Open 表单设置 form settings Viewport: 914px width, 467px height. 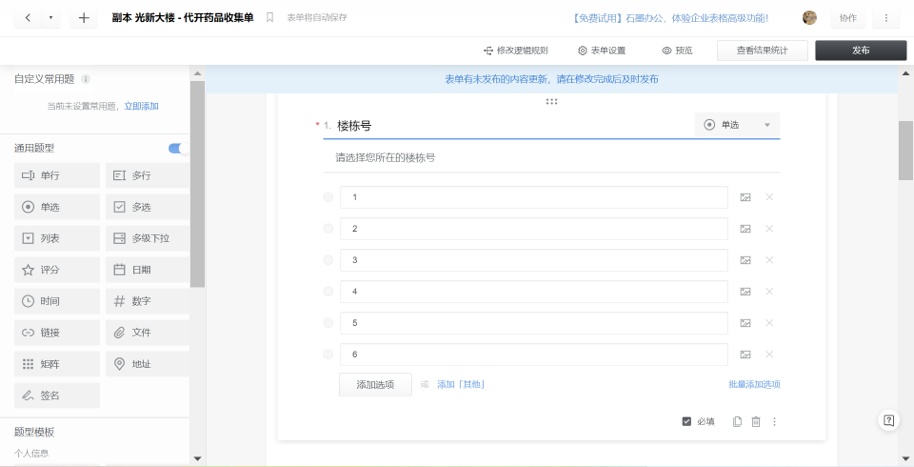click(602, 50)
